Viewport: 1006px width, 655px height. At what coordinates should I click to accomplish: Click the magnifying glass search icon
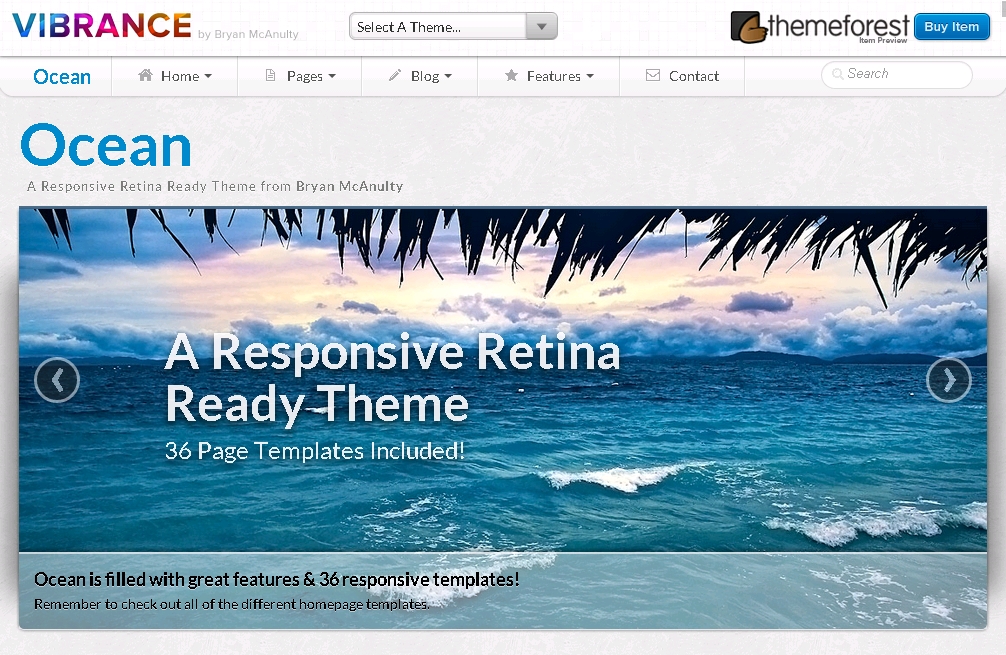click(837, 74)
